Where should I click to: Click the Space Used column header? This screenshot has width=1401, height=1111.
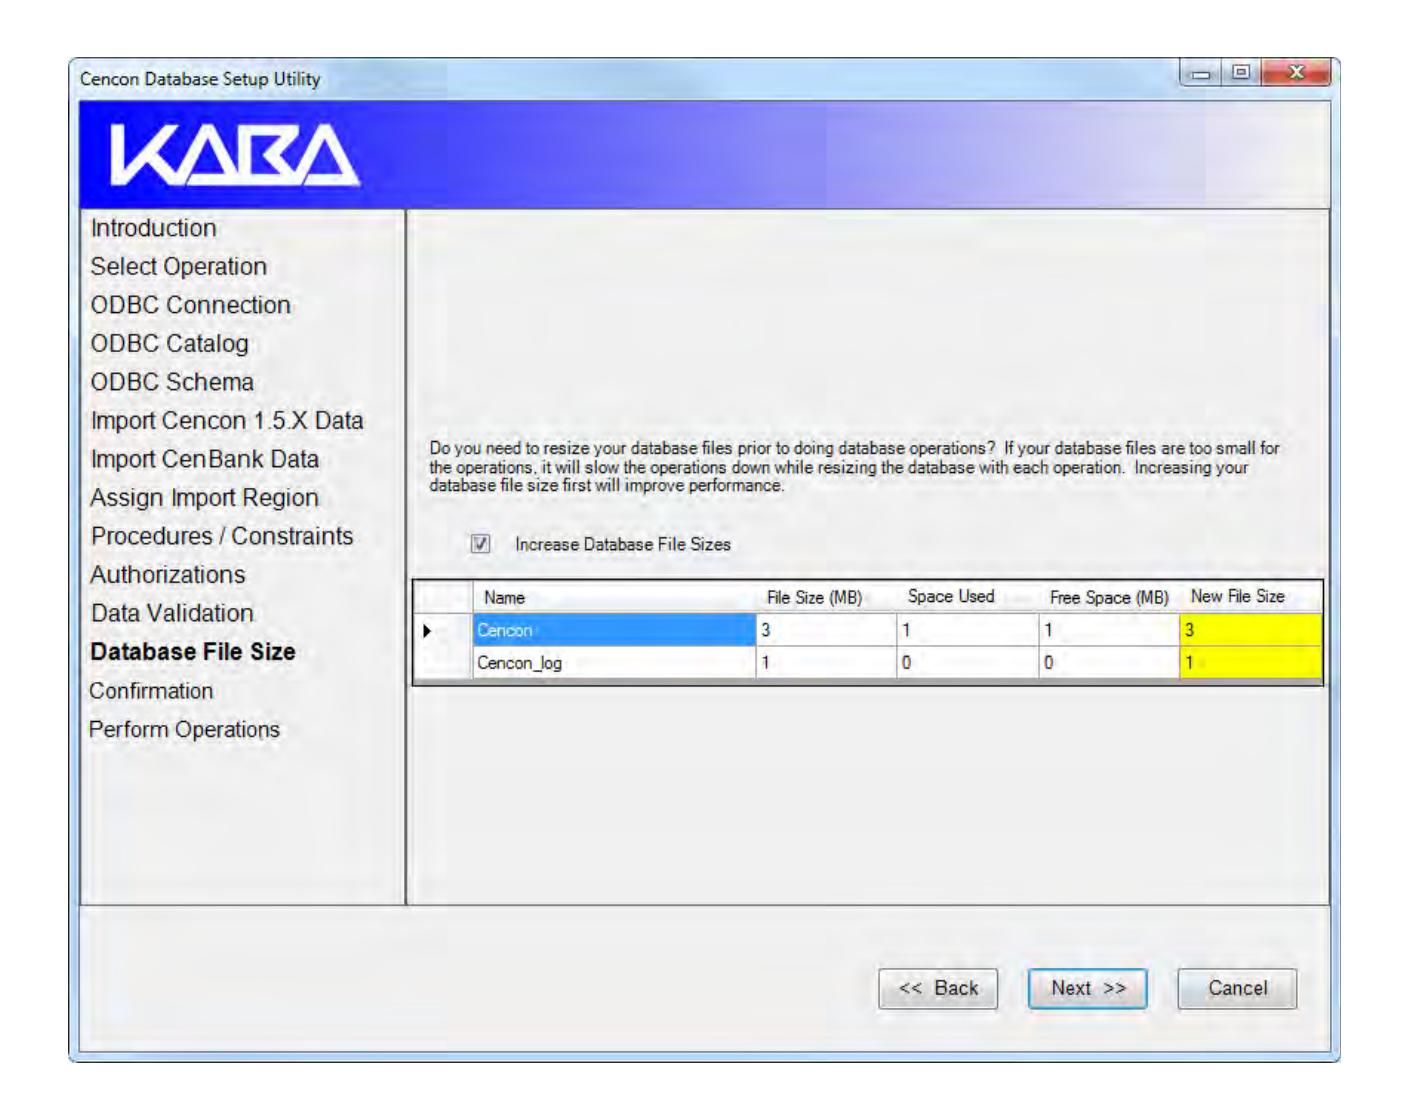(x=967, y=598)
